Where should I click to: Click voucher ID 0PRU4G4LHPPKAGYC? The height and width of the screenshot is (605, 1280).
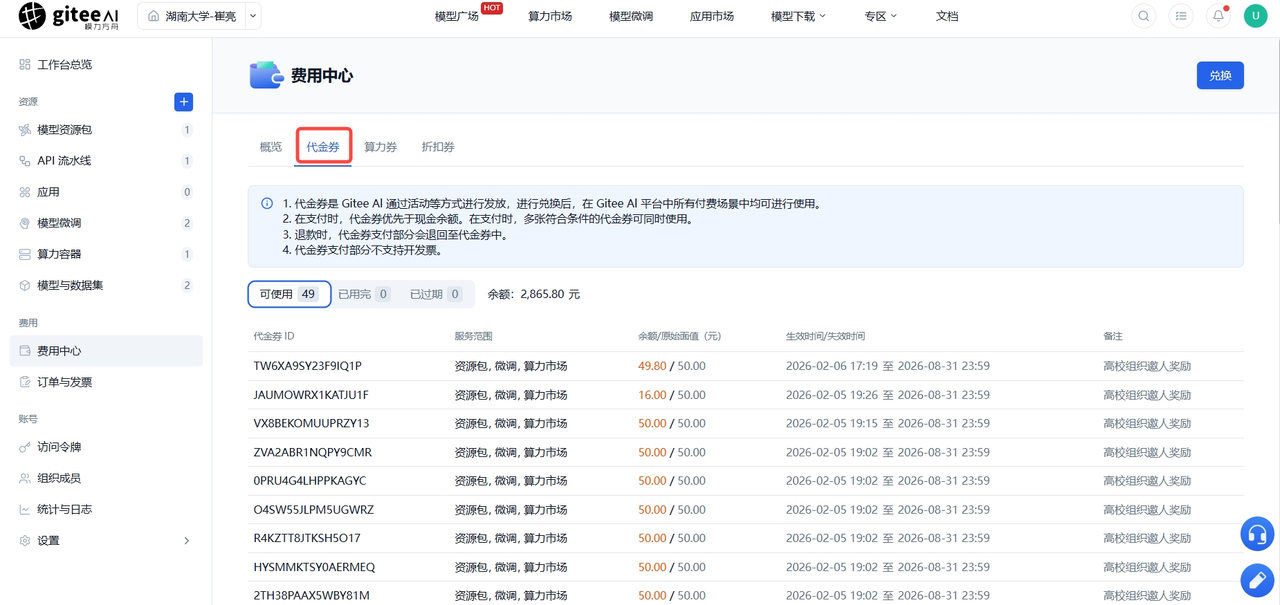click(x=310, y=481)
